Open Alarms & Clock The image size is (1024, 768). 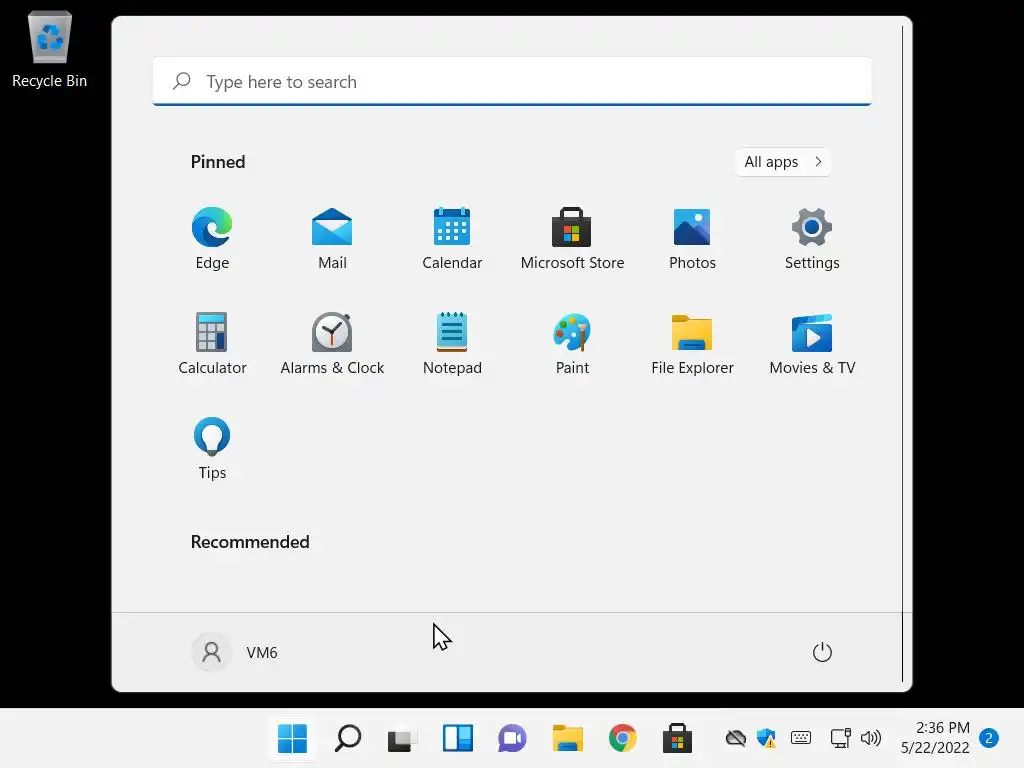point(332,344)
